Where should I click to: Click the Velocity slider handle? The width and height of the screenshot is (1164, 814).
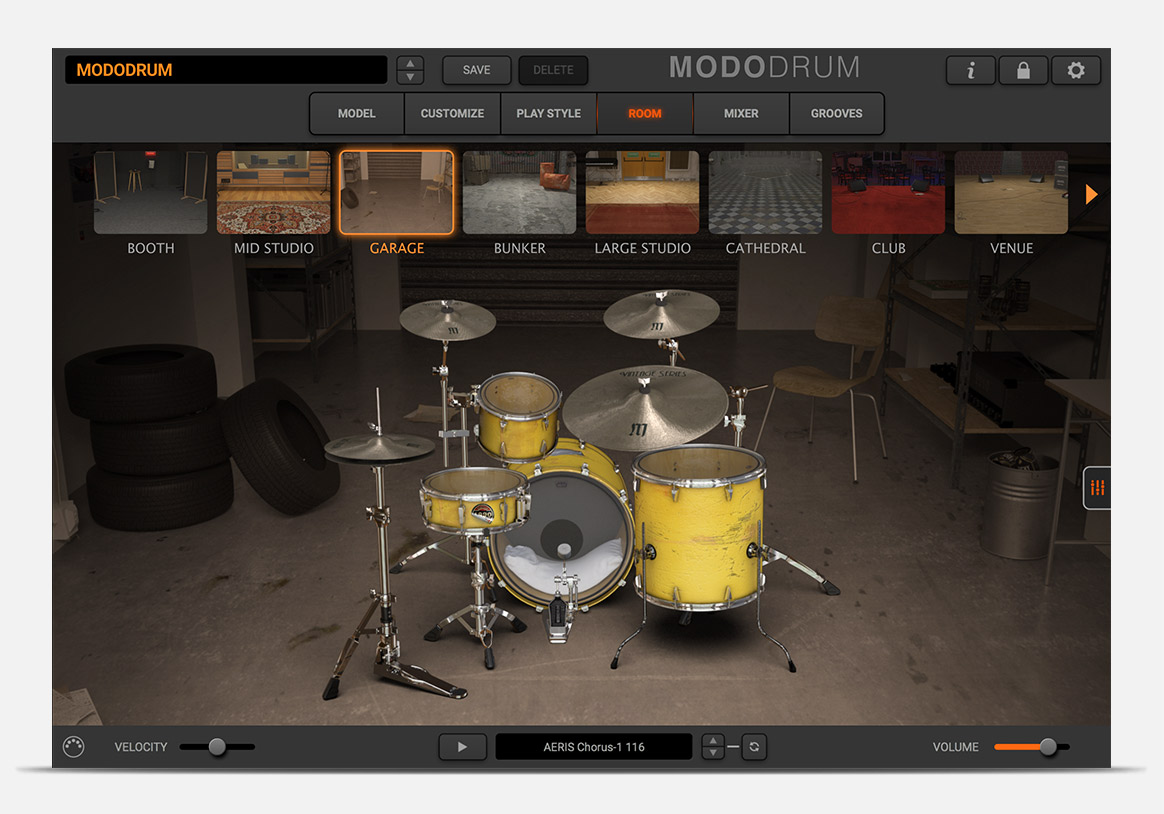[x=217, y=746]
